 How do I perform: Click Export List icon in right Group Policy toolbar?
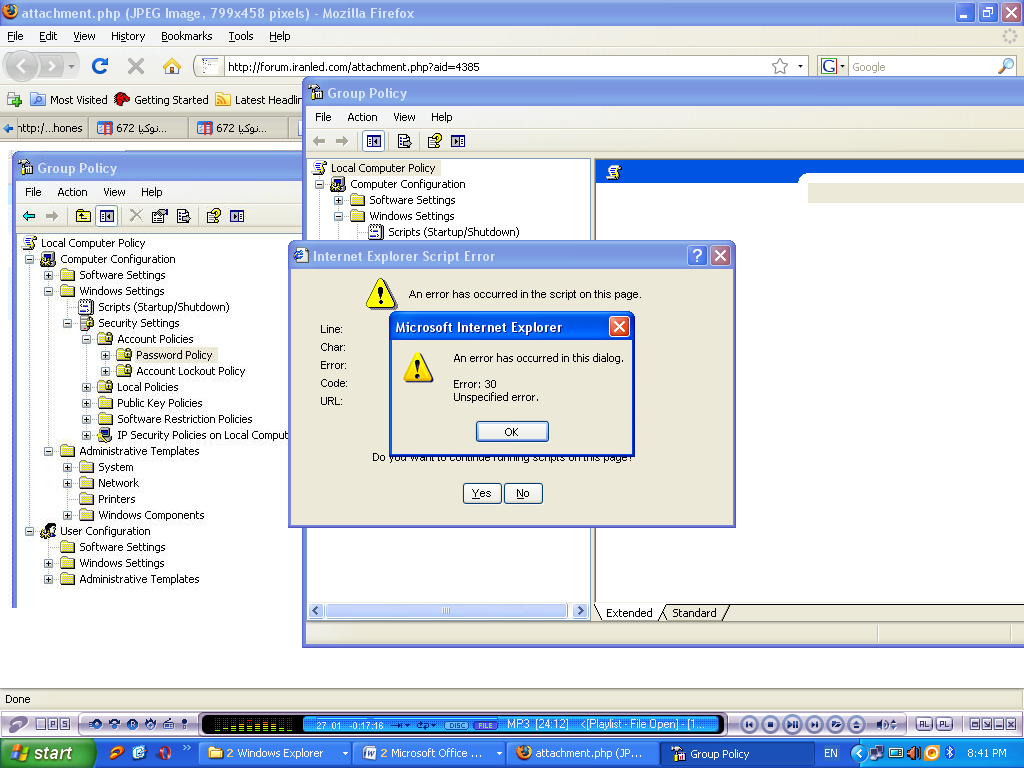pos(404,141)
